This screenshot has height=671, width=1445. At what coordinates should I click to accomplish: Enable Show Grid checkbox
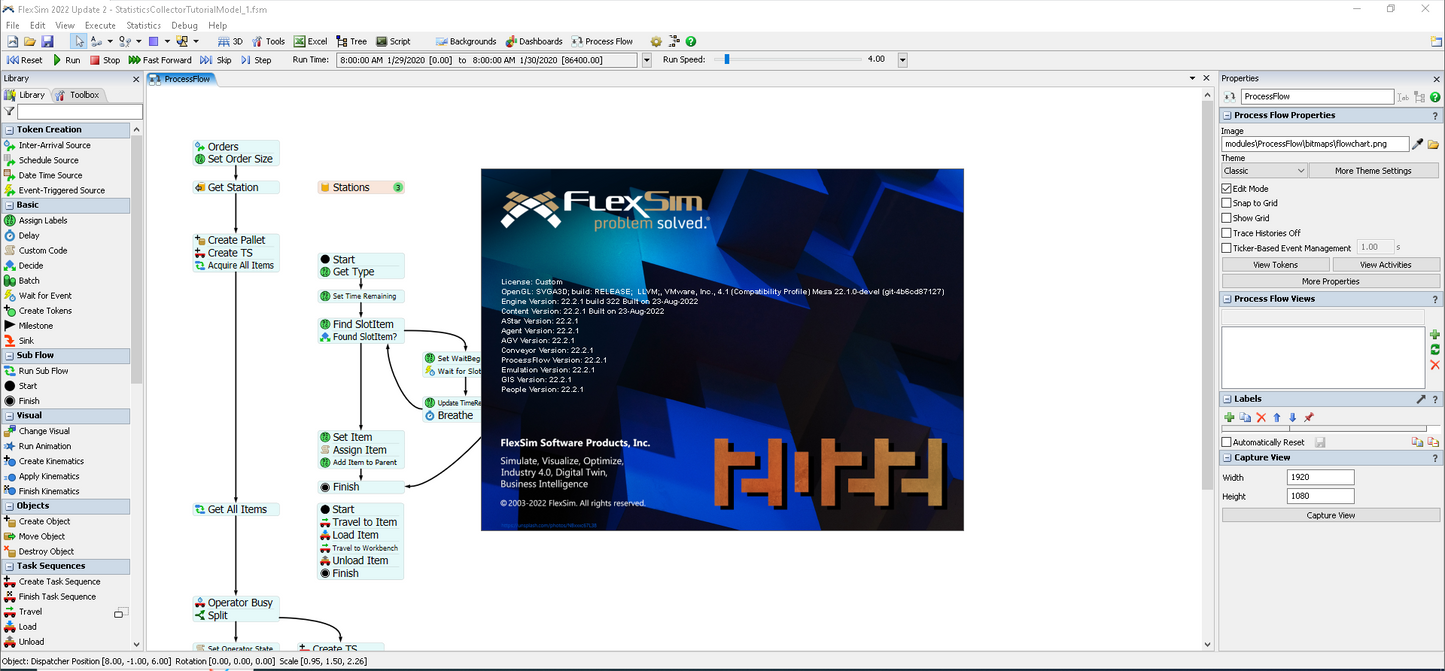[x=1227, y=218]
